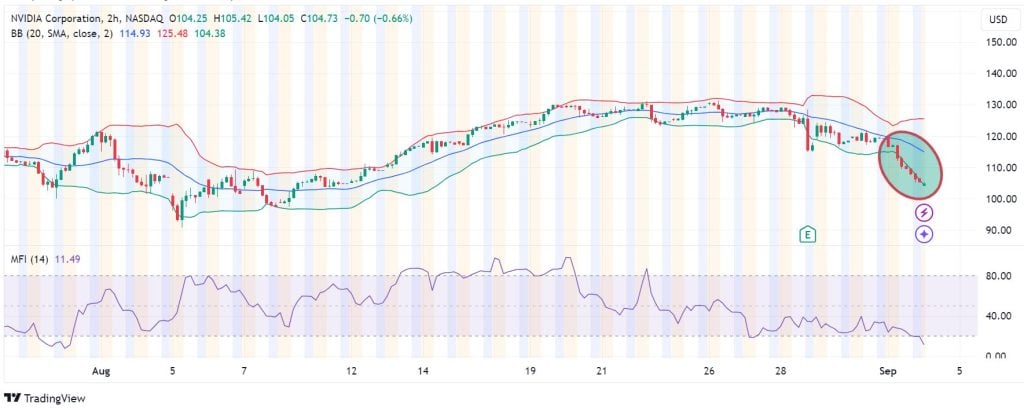Click the 130.00 price axis label

pyautogui.click(x=999, y=105)
